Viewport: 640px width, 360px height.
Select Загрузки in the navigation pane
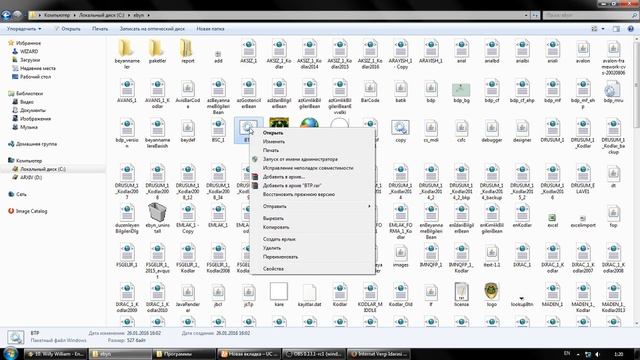[x=30, y=60]
